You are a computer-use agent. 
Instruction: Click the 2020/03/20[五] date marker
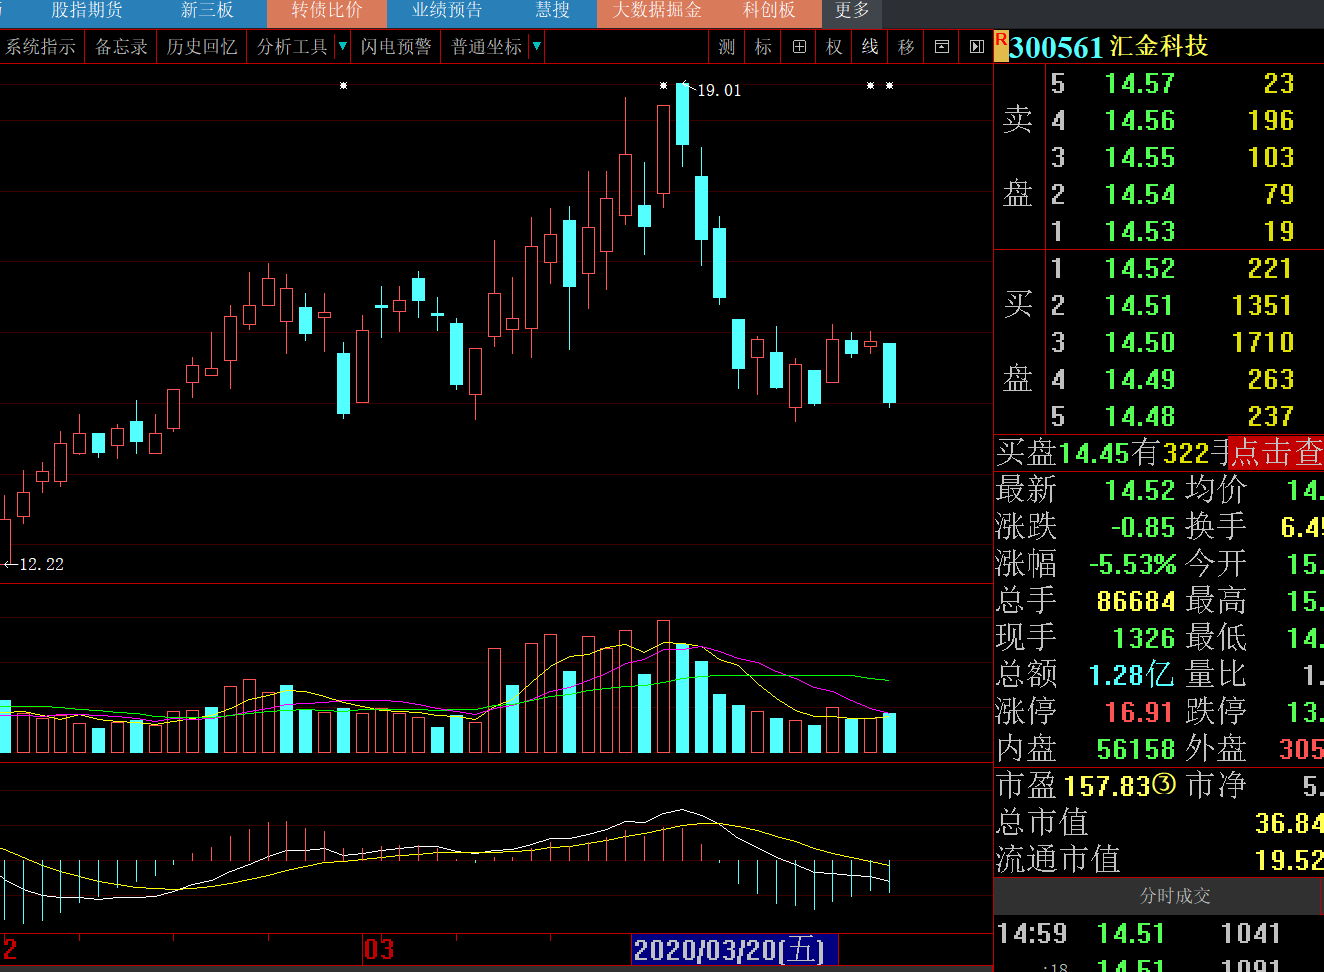pyautogui.click(x=735, y=950)
